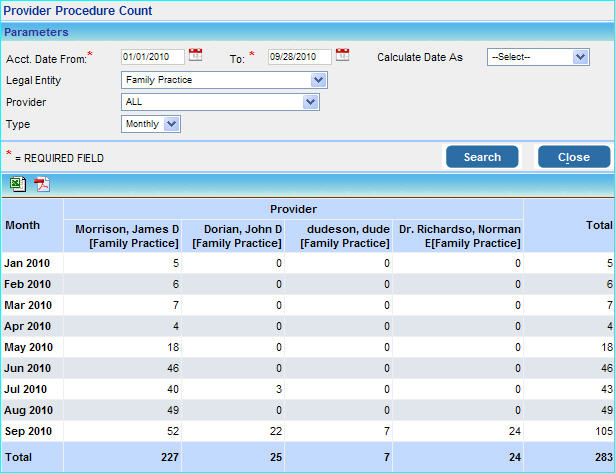Image resolution: width=615 pixels, height=473 pixels.
Task: Focus the Acct. Date From input field
Action: pos(152,56)
